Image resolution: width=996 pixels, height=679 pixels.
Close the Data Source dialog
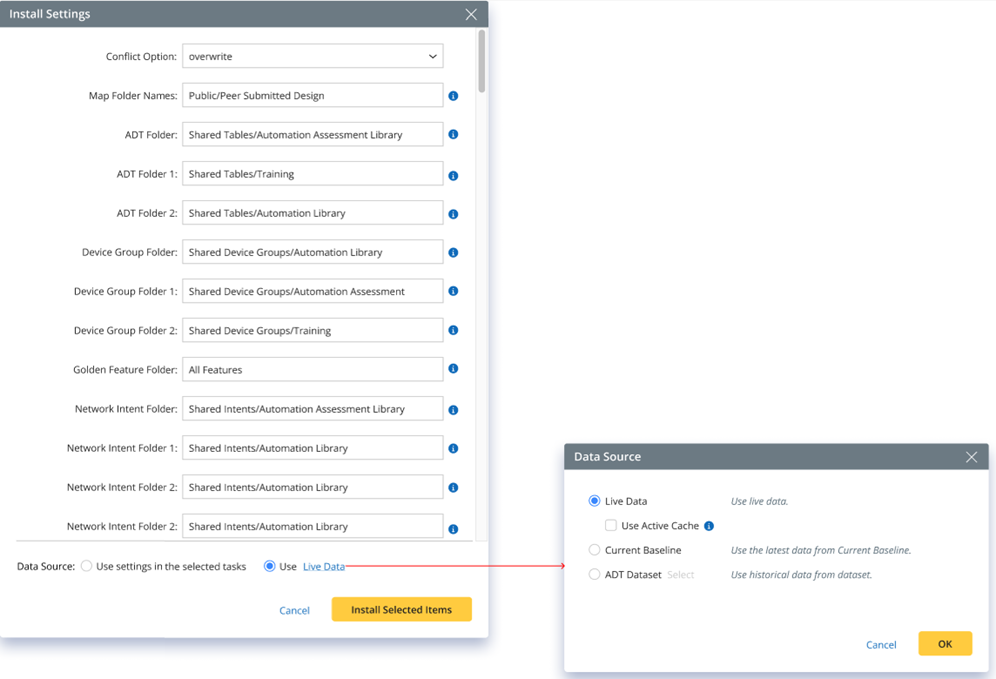971,457
